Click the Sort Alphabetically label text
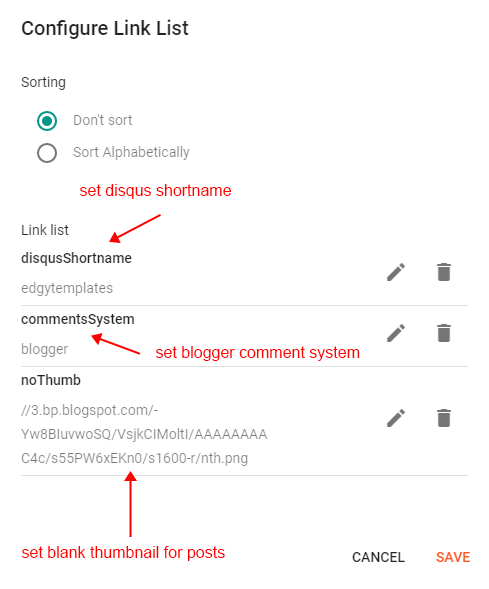Viewport: 489px width, 589px height. coord(131,153)
